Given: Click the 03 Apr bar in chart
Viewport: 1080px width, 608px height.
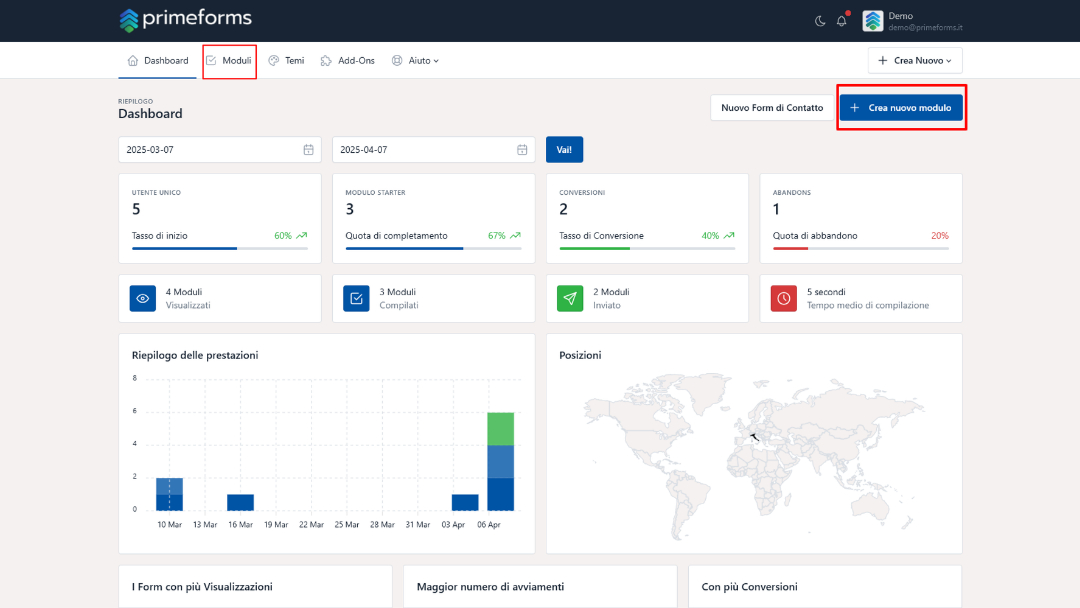Looking at the screenshot, I should coord(465,503).
